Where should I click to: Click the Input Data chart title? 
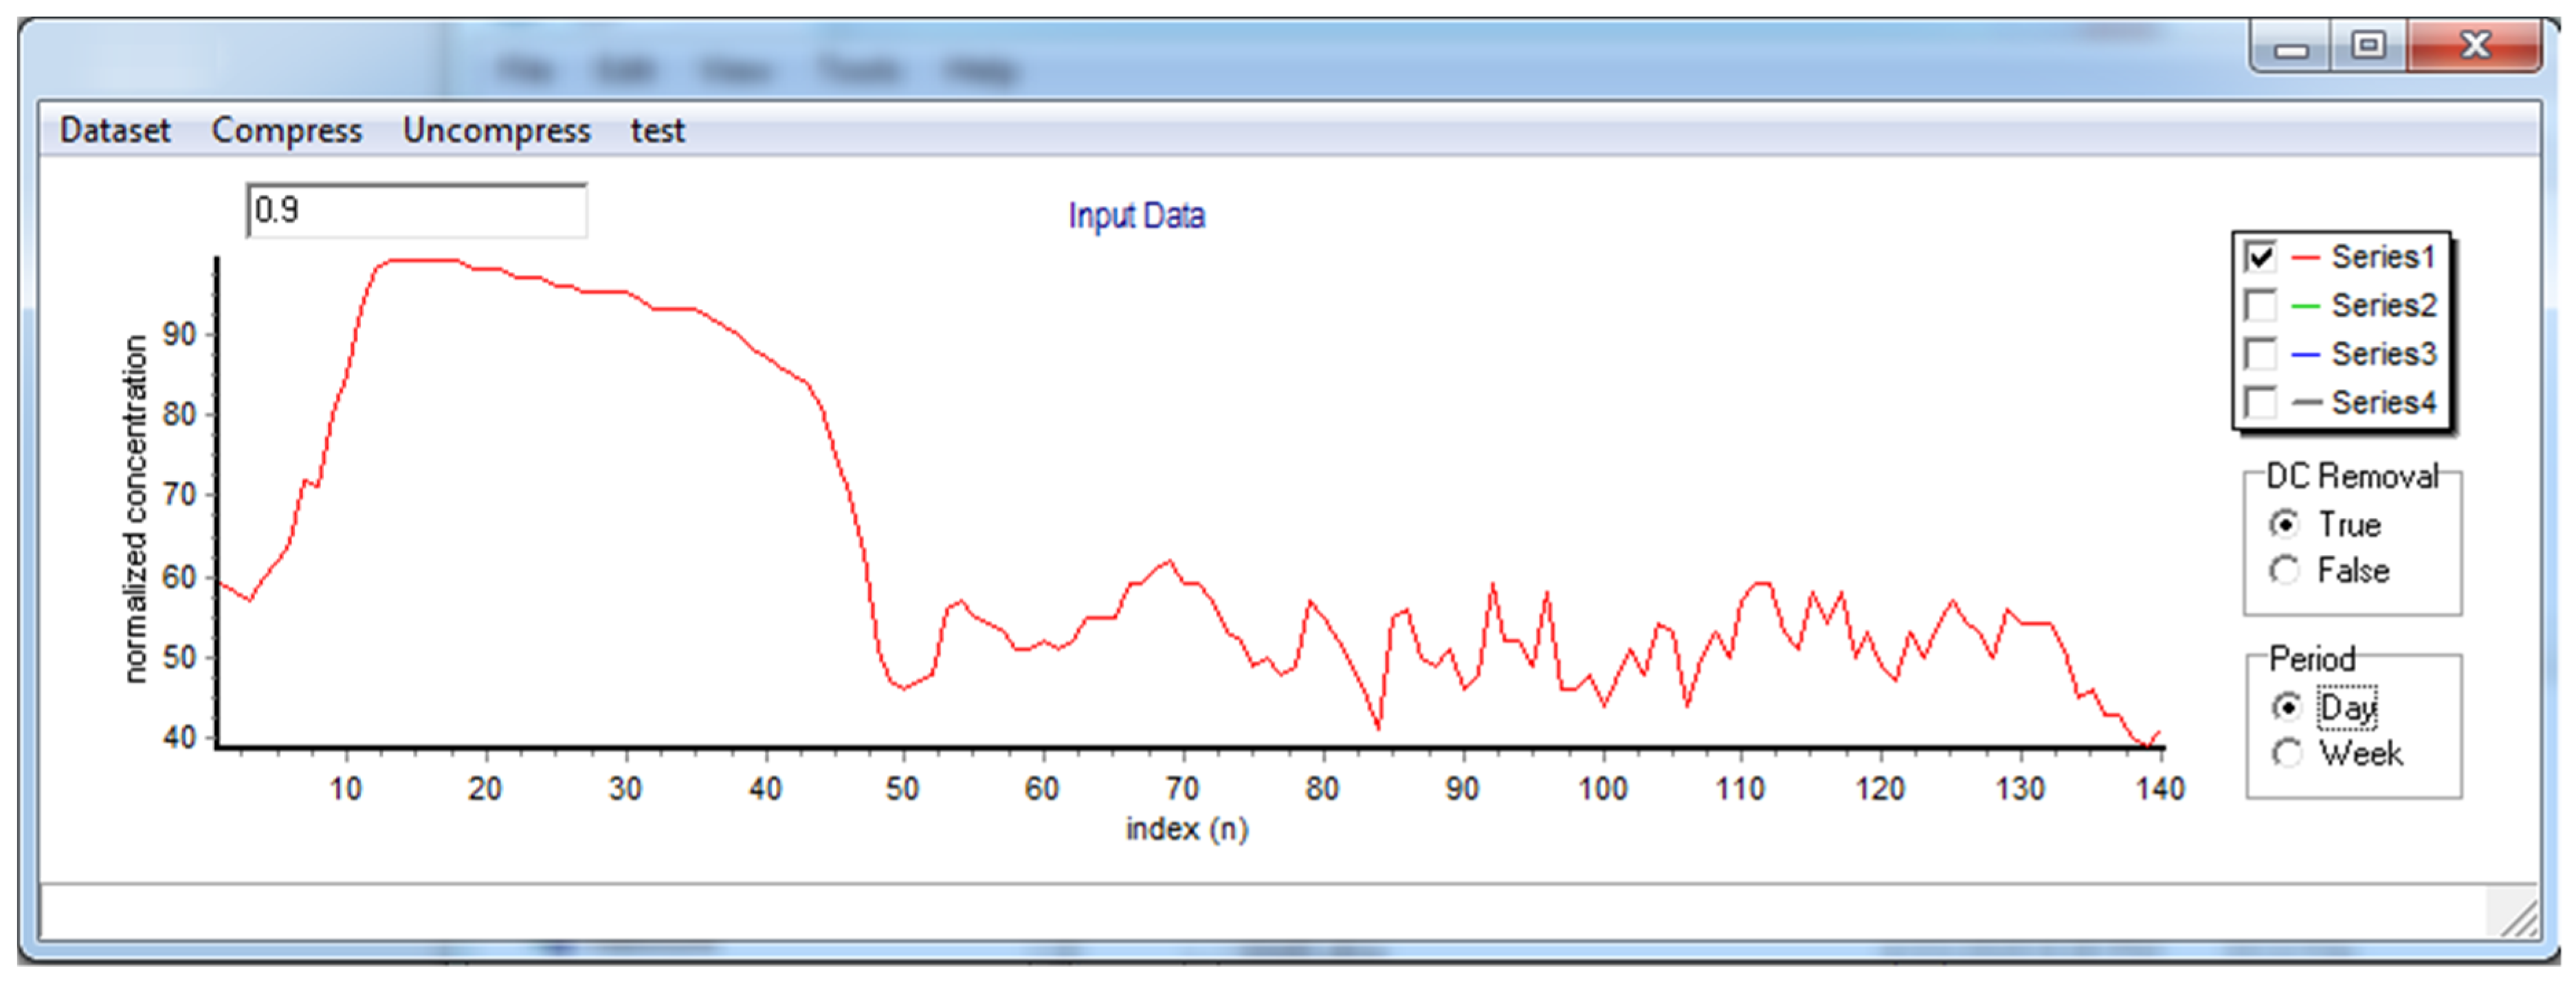(1136, 216)
